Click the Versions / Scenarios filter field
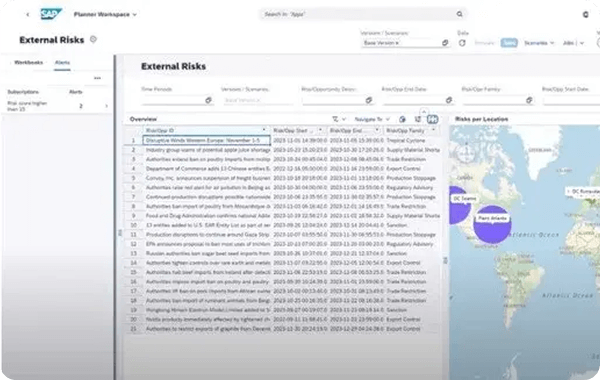Screen dimensions: 600x380 pos(257,100)
